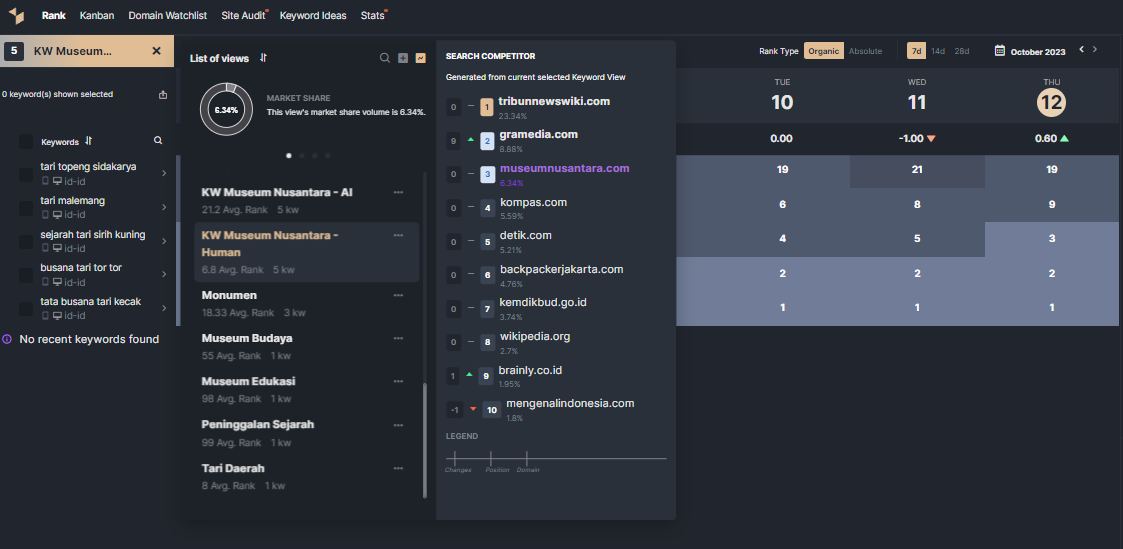
Task: Open the Domain Watchlist tab
Action: point(168,16)
